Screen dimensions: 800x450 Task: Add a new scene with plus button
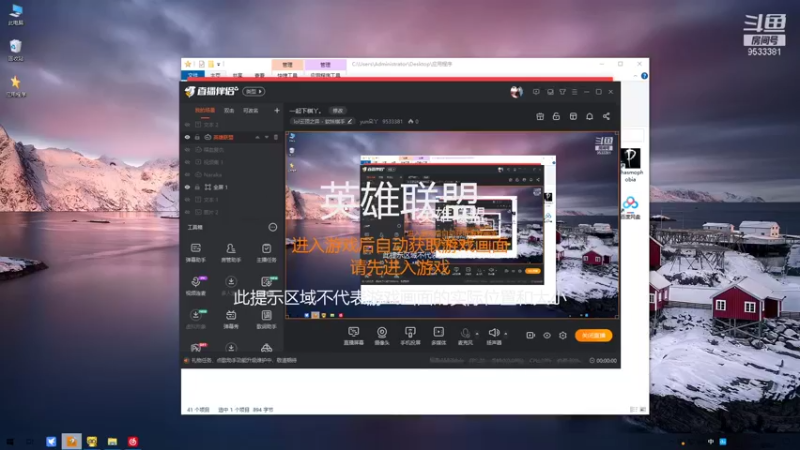[277, 110]
